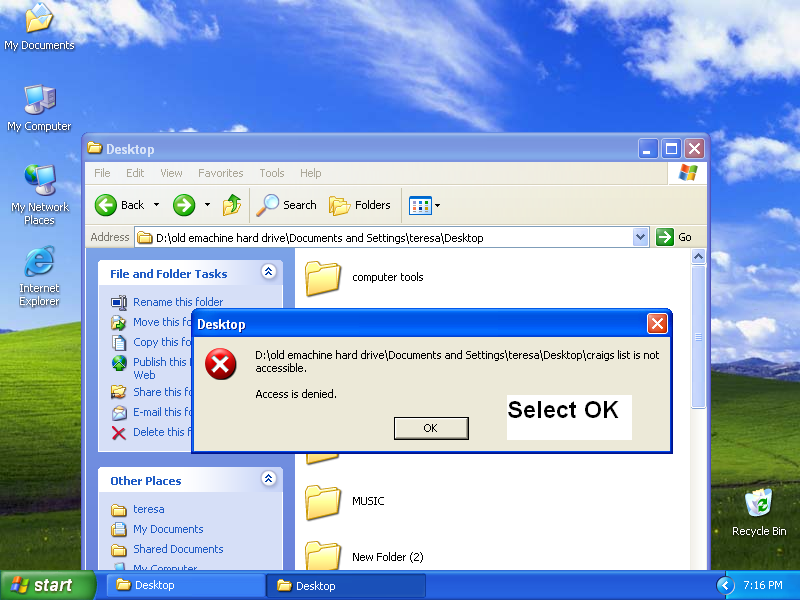Open the Address bar dropdown list
800x600 pixels.
(639, 237)
